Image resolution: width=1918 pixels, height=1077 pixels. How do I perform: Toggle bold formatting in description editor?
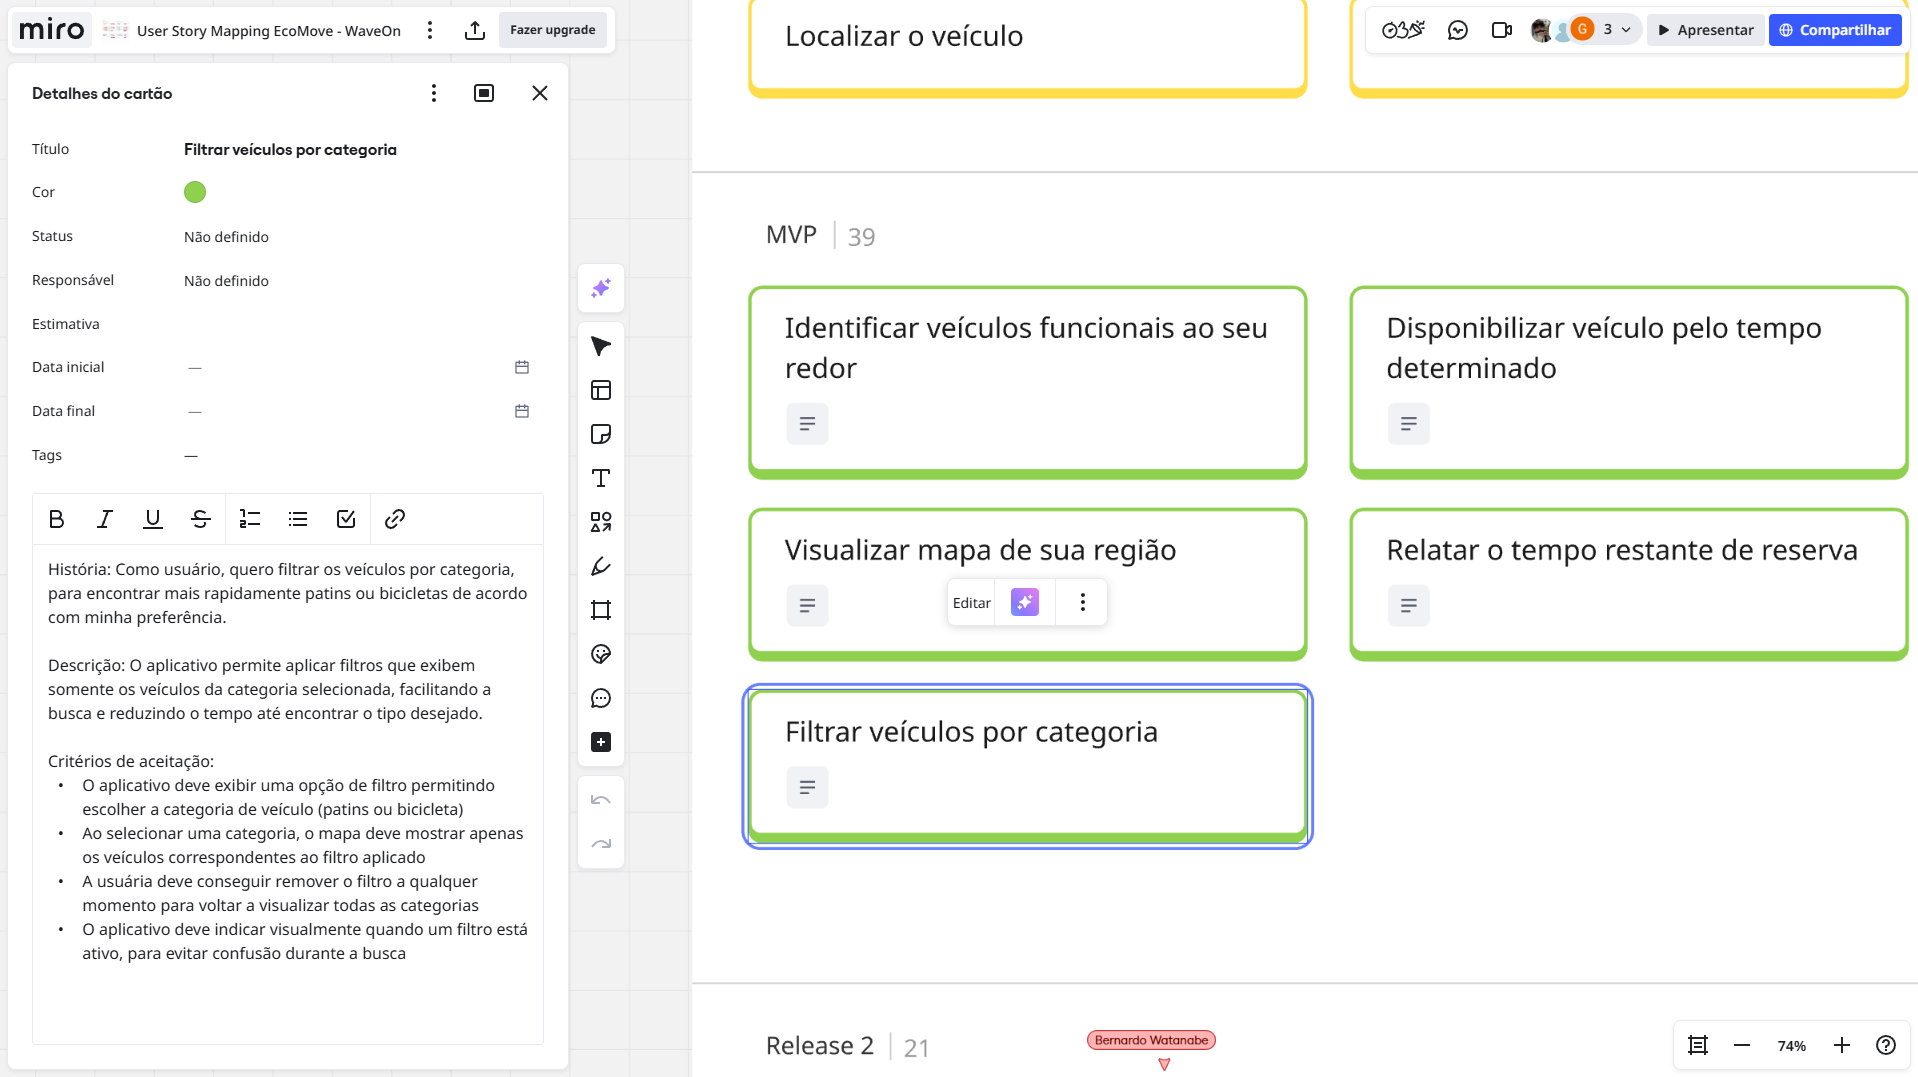click(x=57, y=519)
